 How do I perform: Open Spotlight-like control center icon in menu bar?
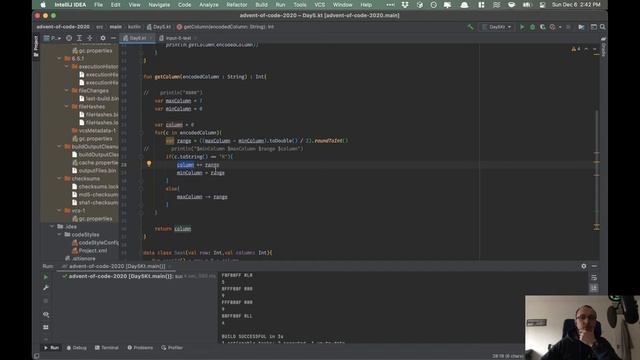click(x=542, y=5)
